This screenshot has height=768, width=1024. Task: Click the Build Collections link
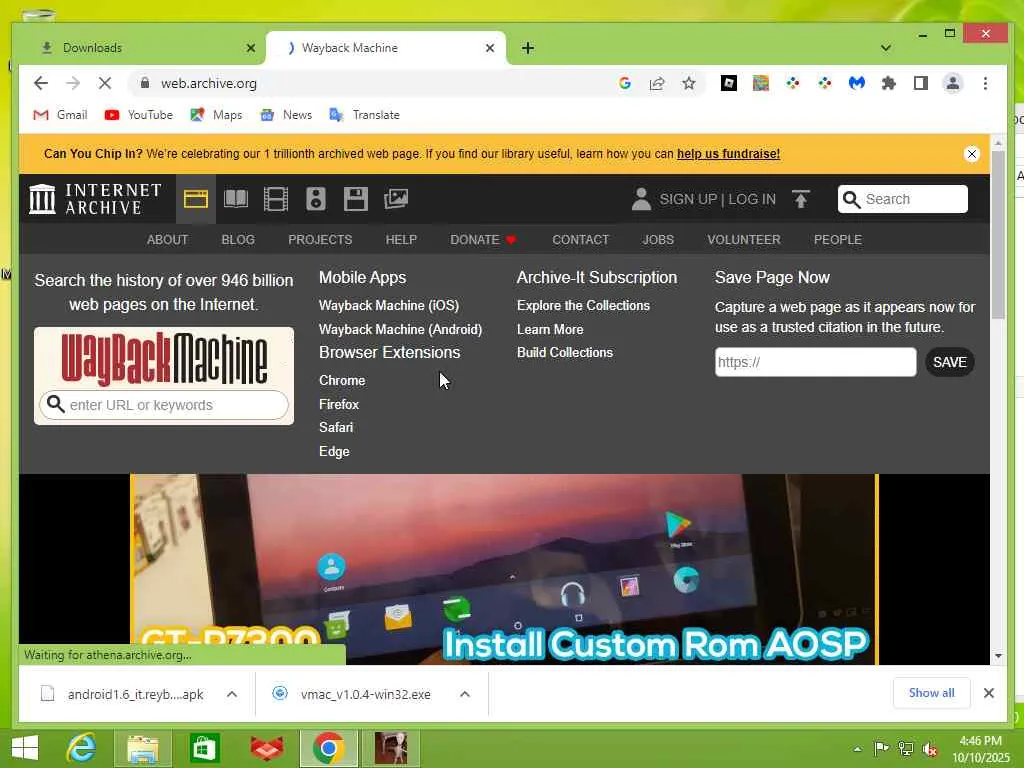[x=565, y=353]
